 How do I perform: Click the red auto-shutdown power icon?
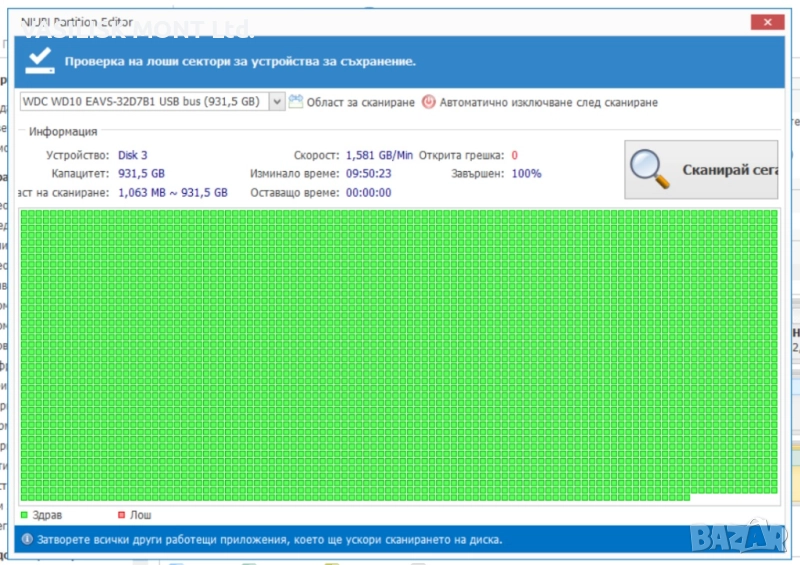pos(429,102)
